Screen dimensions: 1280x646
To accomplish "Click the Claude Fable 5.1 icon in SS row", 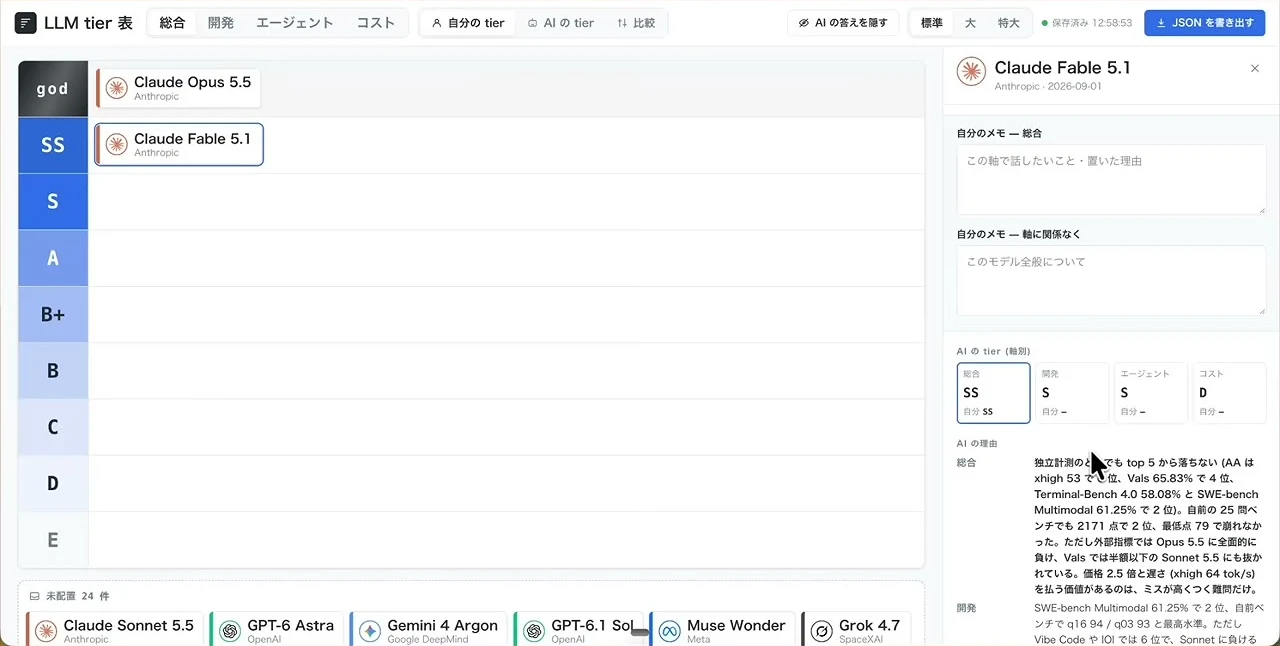I will [x=117, y=145].
